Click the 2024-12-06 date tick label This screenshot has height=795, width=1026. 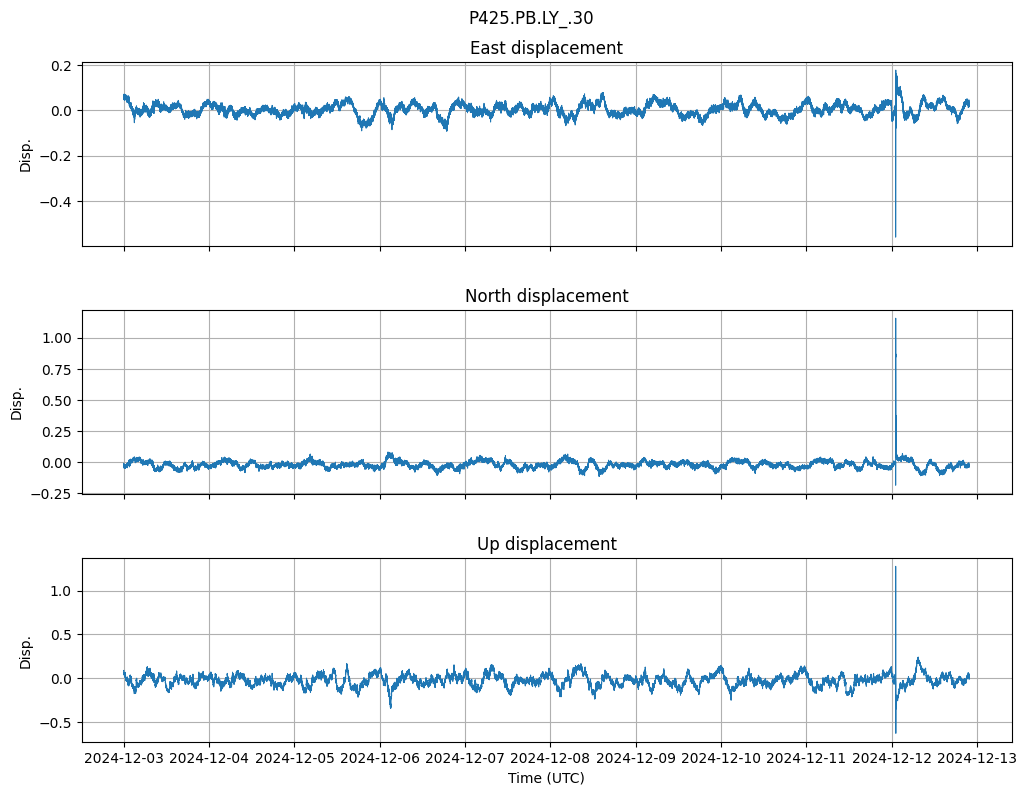tap(380, 758)
